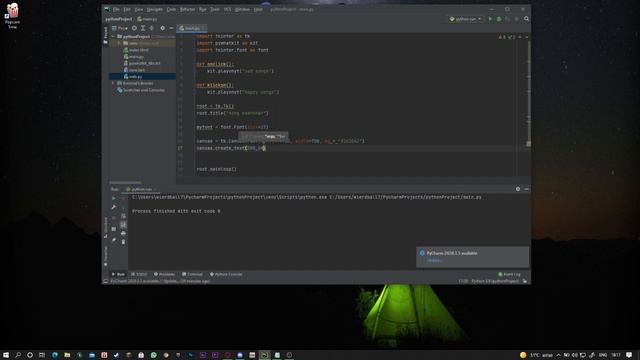
Task: Click the canvas.create_text code line
Action: (x=231, y=148)
